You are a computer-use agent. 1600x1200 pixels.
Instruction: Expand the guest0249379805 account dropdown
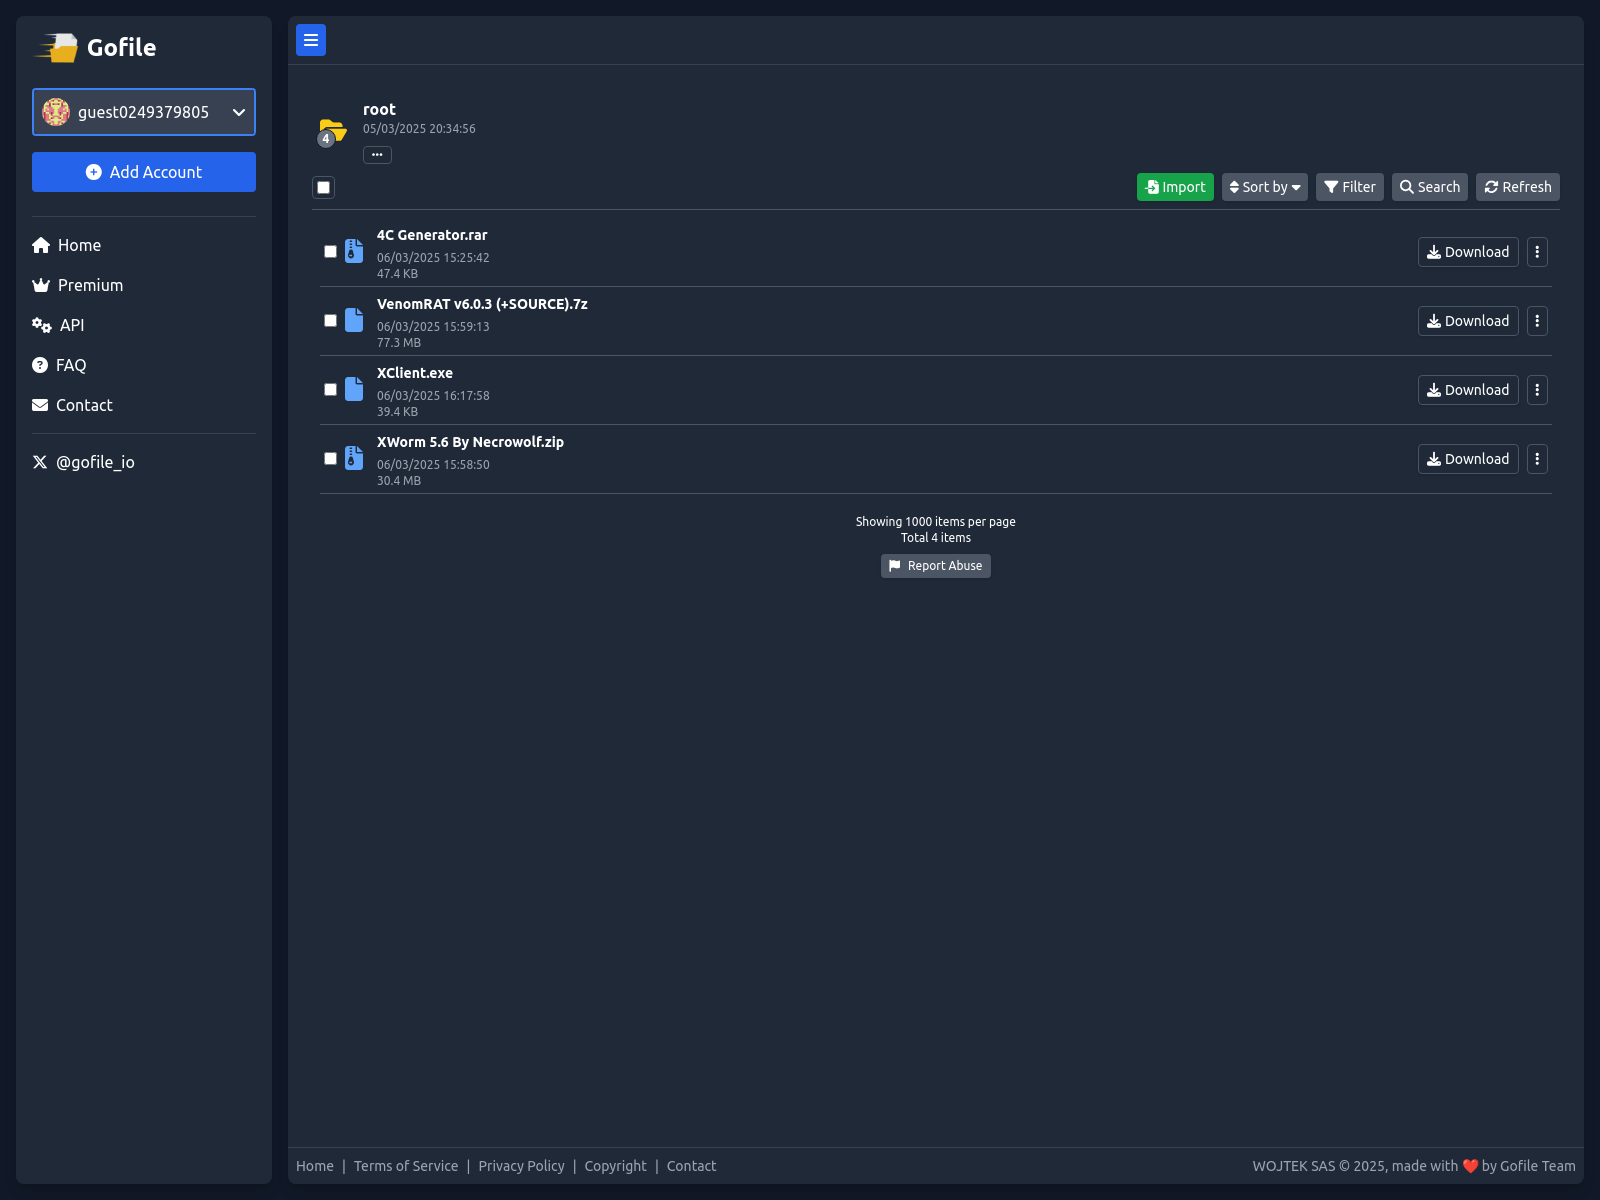pyautogui.click(x=144, y=112)
